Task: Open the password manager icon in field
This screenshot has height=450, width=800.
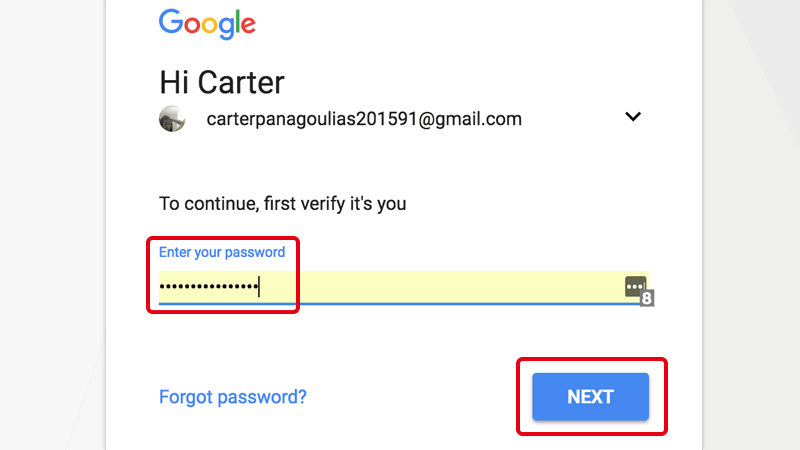Action: point(635,287)
